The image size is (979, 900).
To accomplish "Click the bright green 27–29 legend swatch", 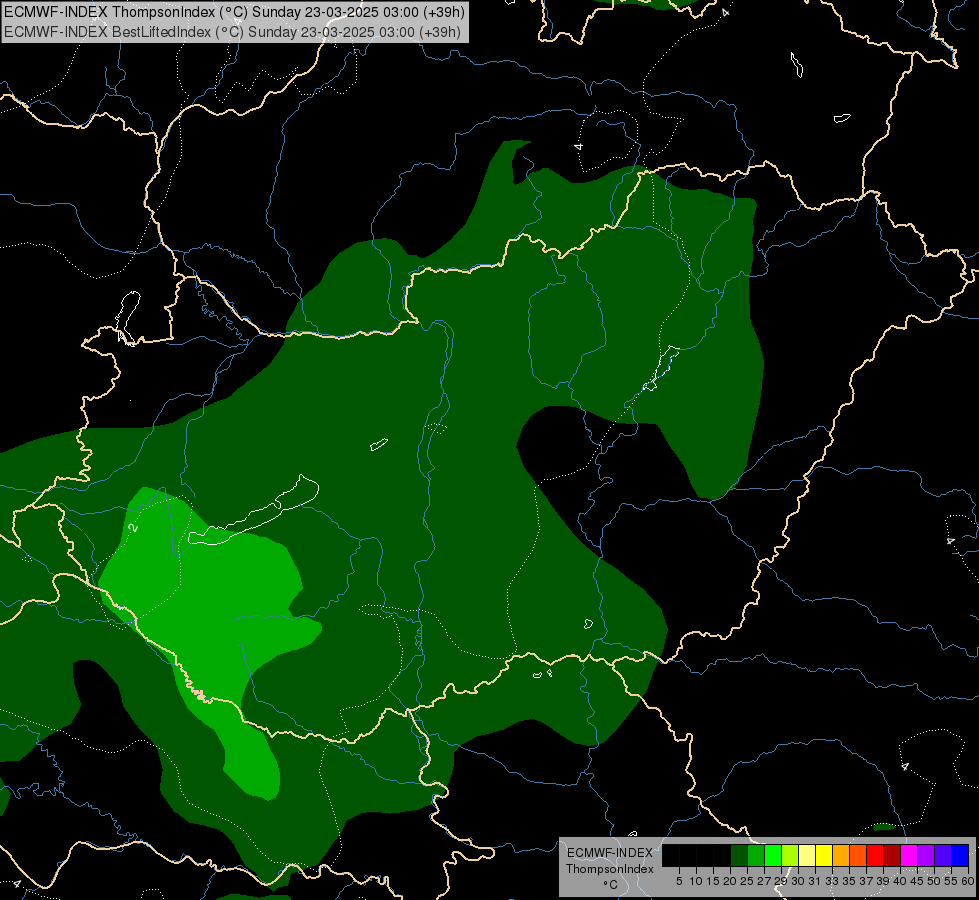I will 773,856.
